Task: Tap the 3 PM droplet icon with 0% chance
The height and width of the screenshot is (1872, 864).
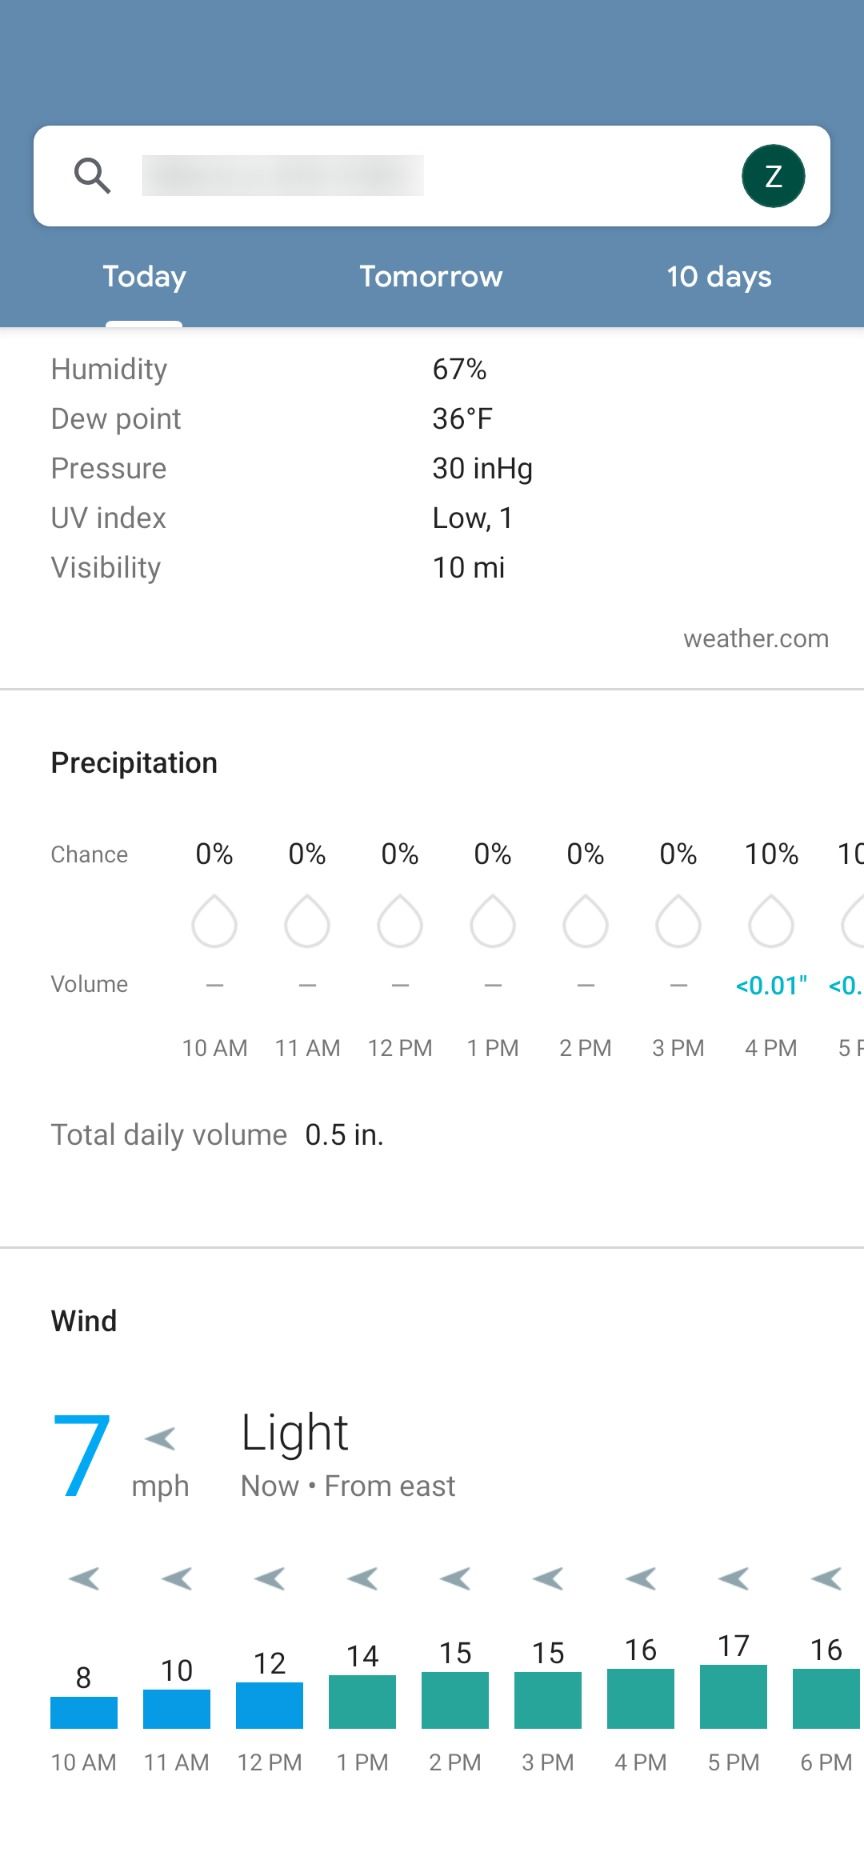Action: pyautogui.click(x=678, y=922)
